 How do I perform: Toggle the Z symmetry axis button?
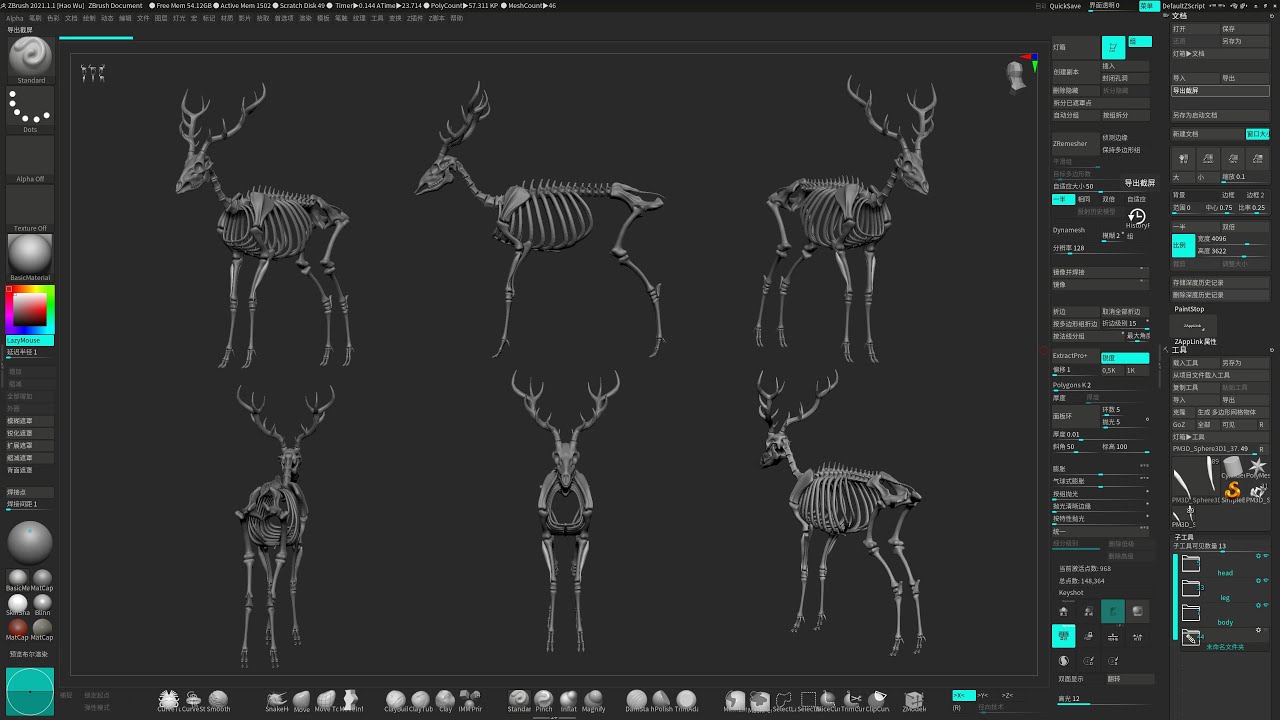pyautogui.click(x=1007, y=695)
